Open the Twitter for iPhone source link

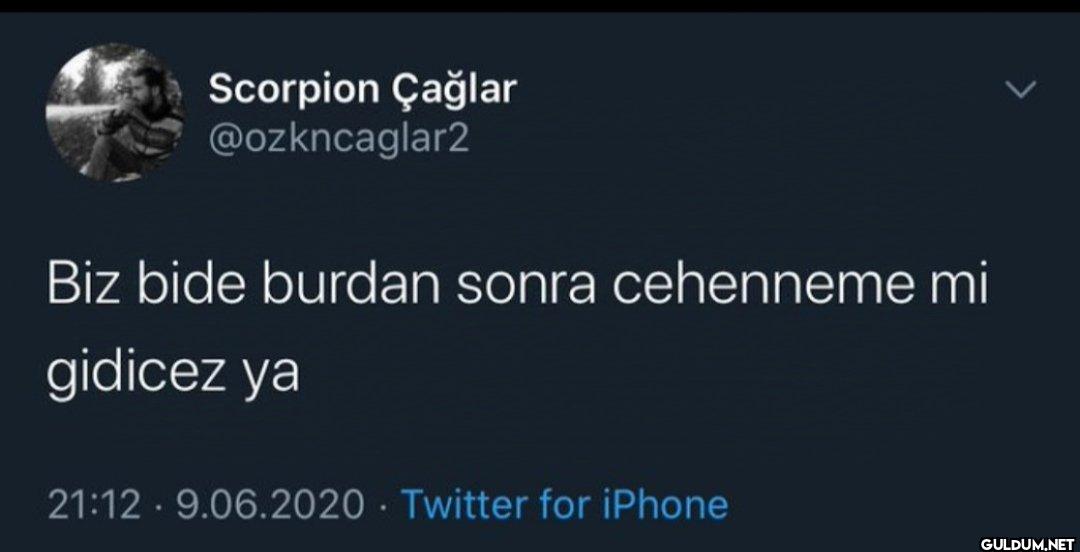(564, 504)
